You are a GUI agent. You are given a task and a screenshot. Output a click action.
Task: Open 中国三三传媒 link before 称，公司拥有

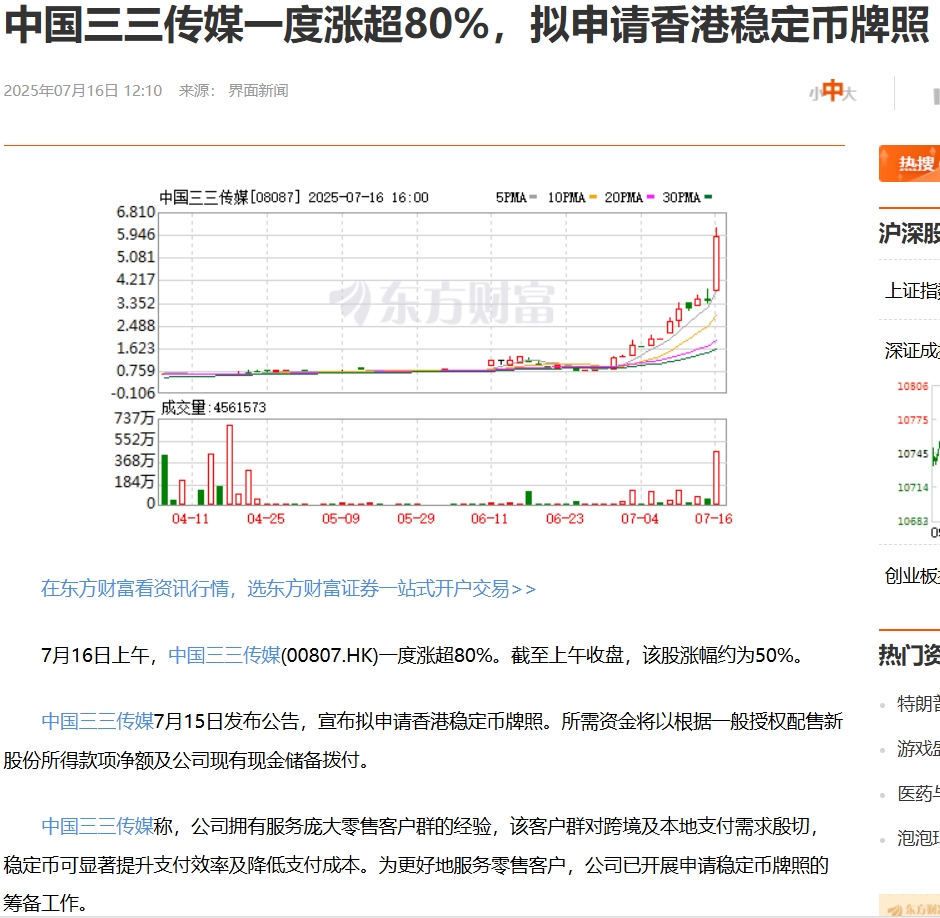(x=97, y=826)
